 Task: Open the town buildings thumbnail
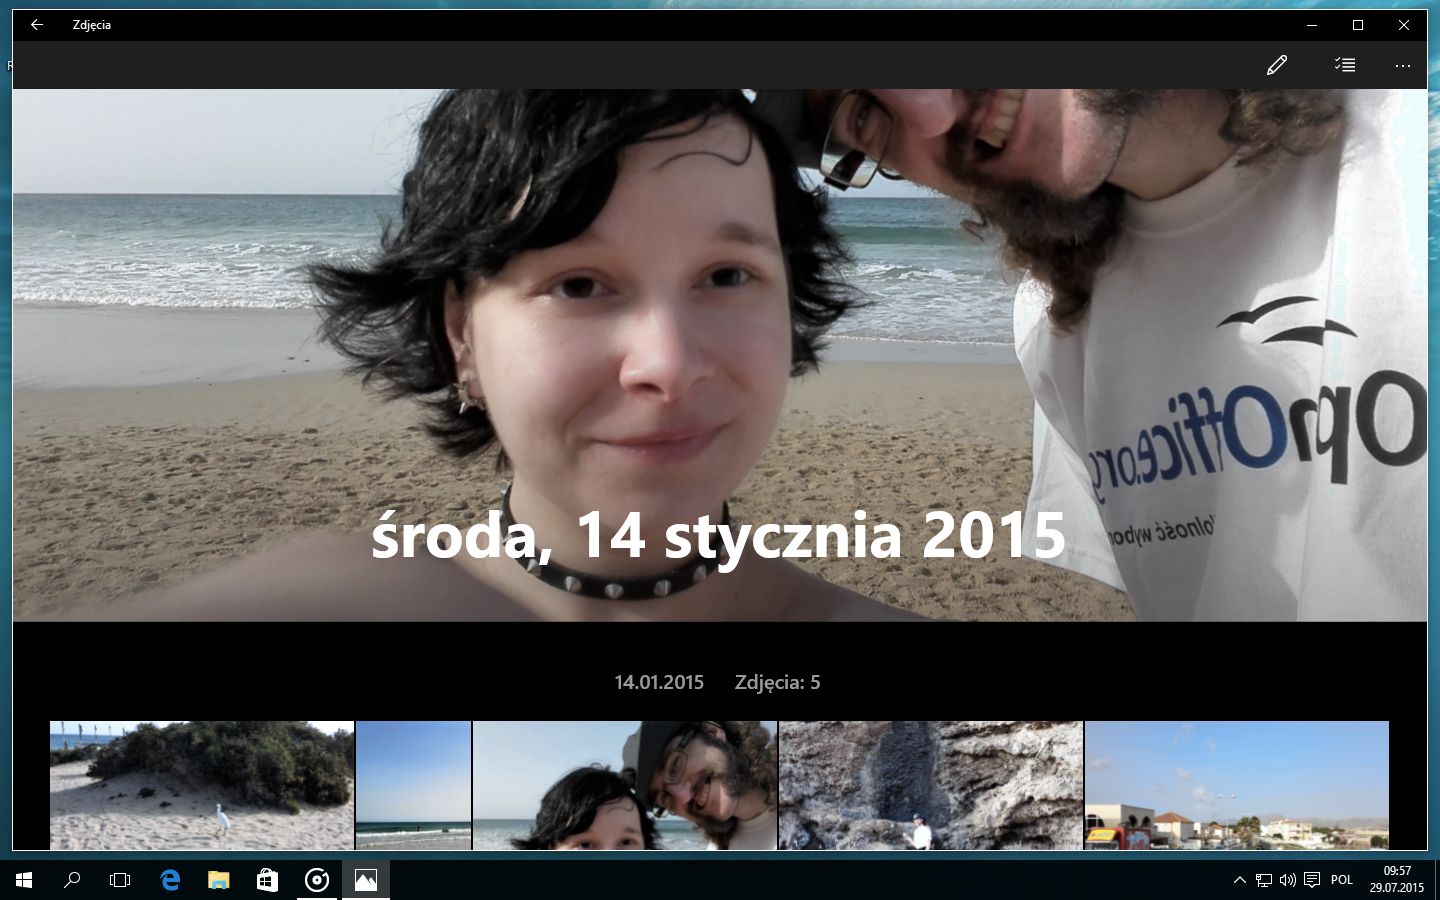click(x=1237, y=785)
